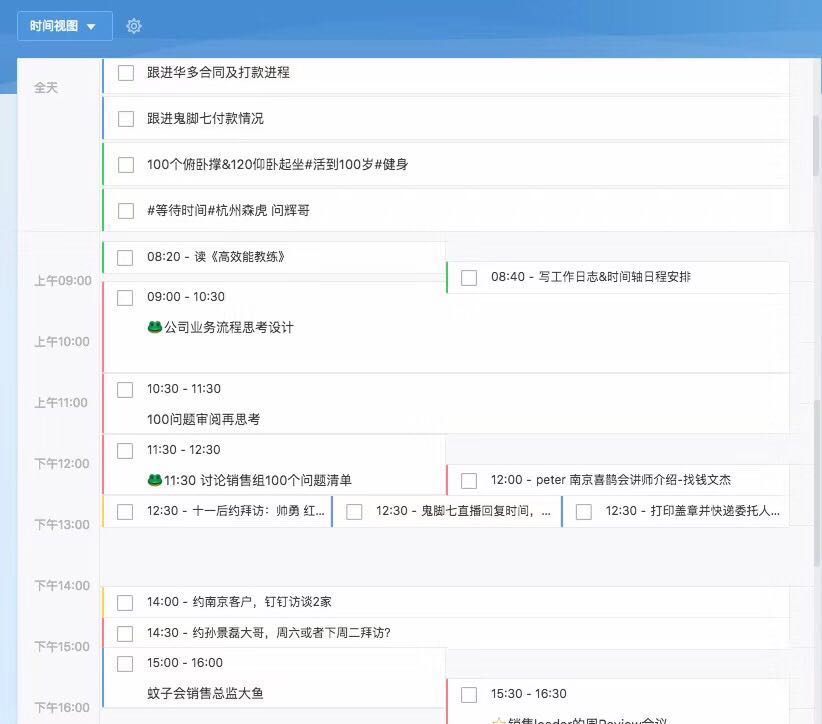
Task: Open the settings gear icon
Action: 134,26
